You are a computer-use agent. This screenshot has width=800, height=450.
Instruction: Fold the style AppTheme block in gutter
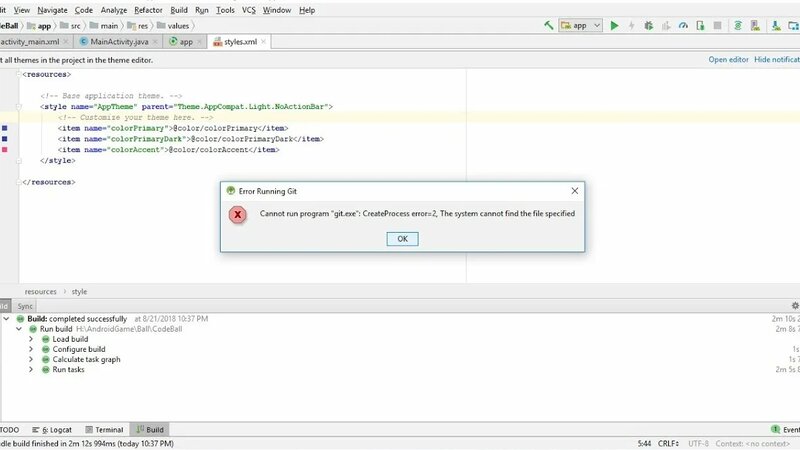(x=19, y=107)
